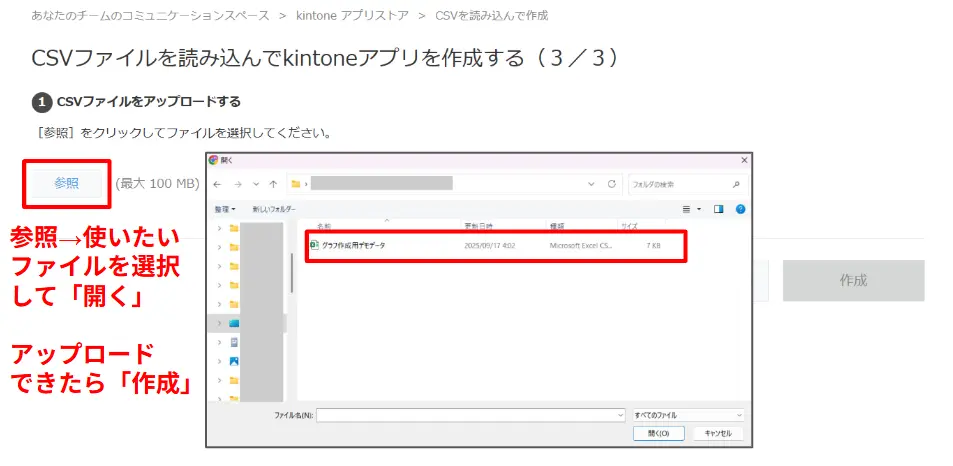Screen dimensions: 953x466
Task: Open the kintone アプリストア breadcrumb link
Action: click(x=353, y=16)
